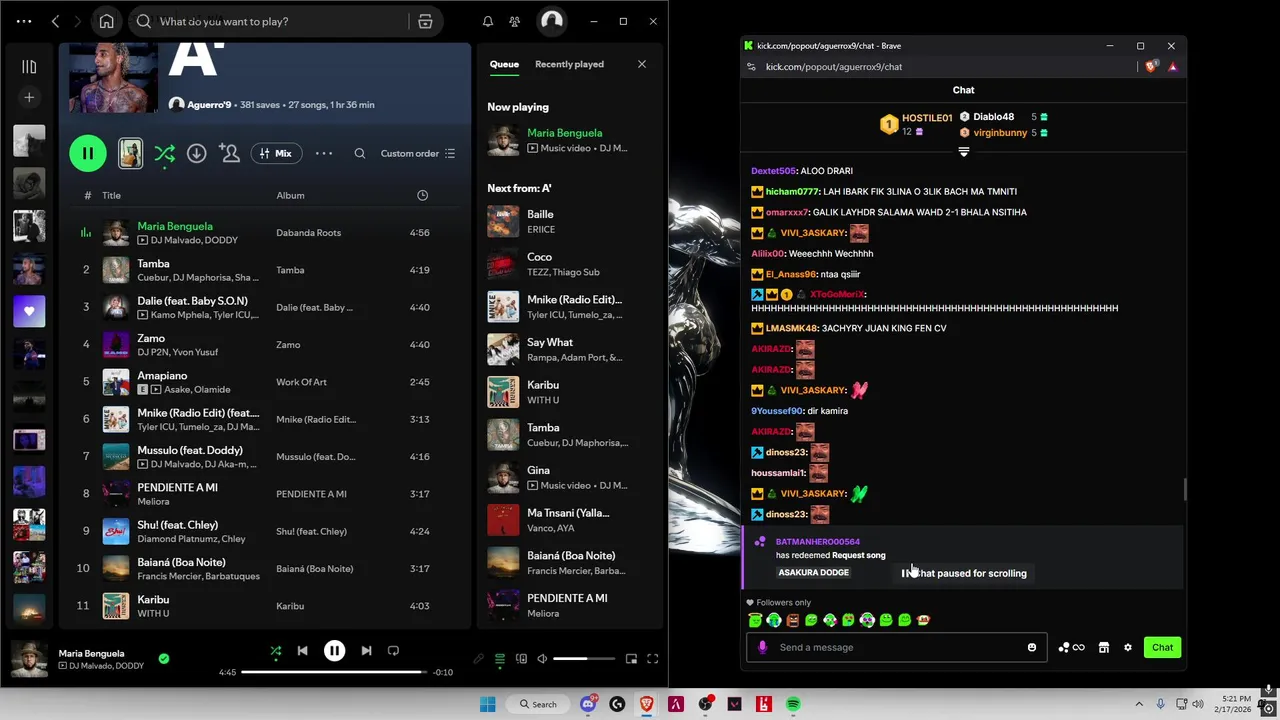Open Spotify Home page

106,21
